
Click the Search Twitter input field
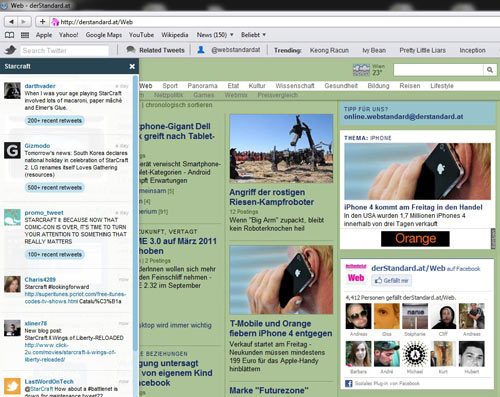click(x=64, y=51)
